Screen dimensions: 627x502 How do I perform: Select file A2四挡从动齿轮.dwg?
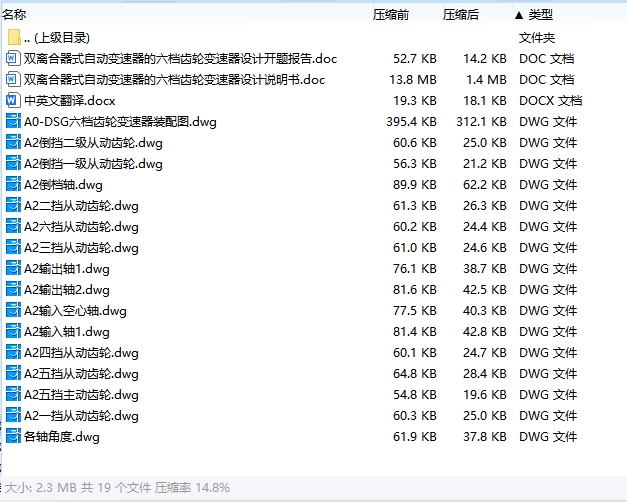click(81, 352)
